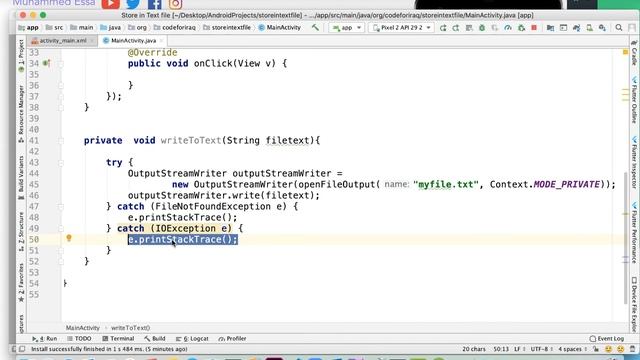Open the Pixel 2 API 29 device dropdown
This screenshot has width=640, height=360.
coord(402,28)
